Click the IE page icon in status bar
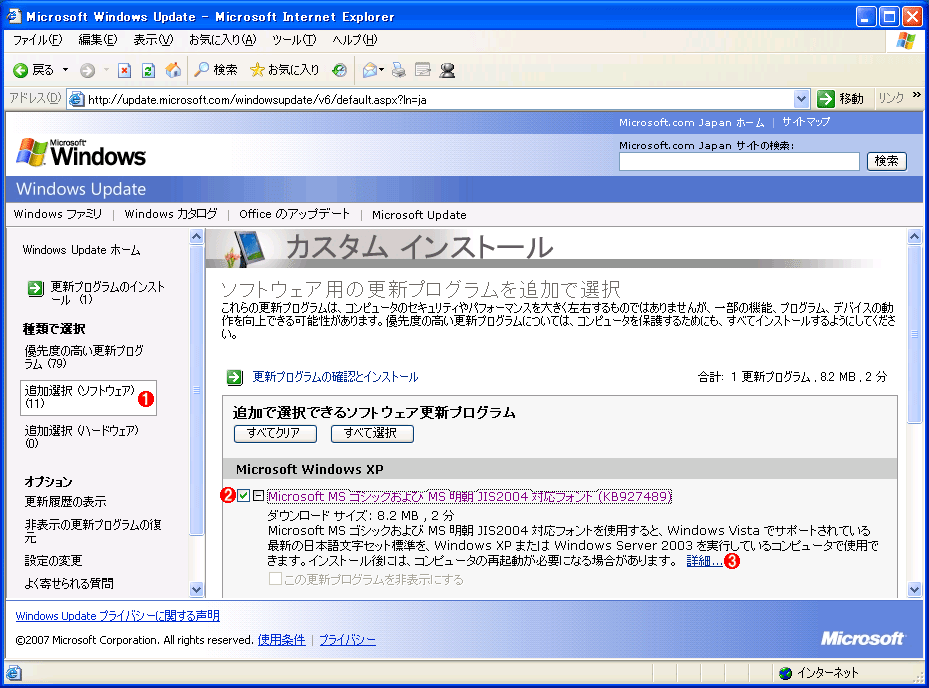This screenshot has width=929, height=688. pyautogui.click(x=14, y=673)
